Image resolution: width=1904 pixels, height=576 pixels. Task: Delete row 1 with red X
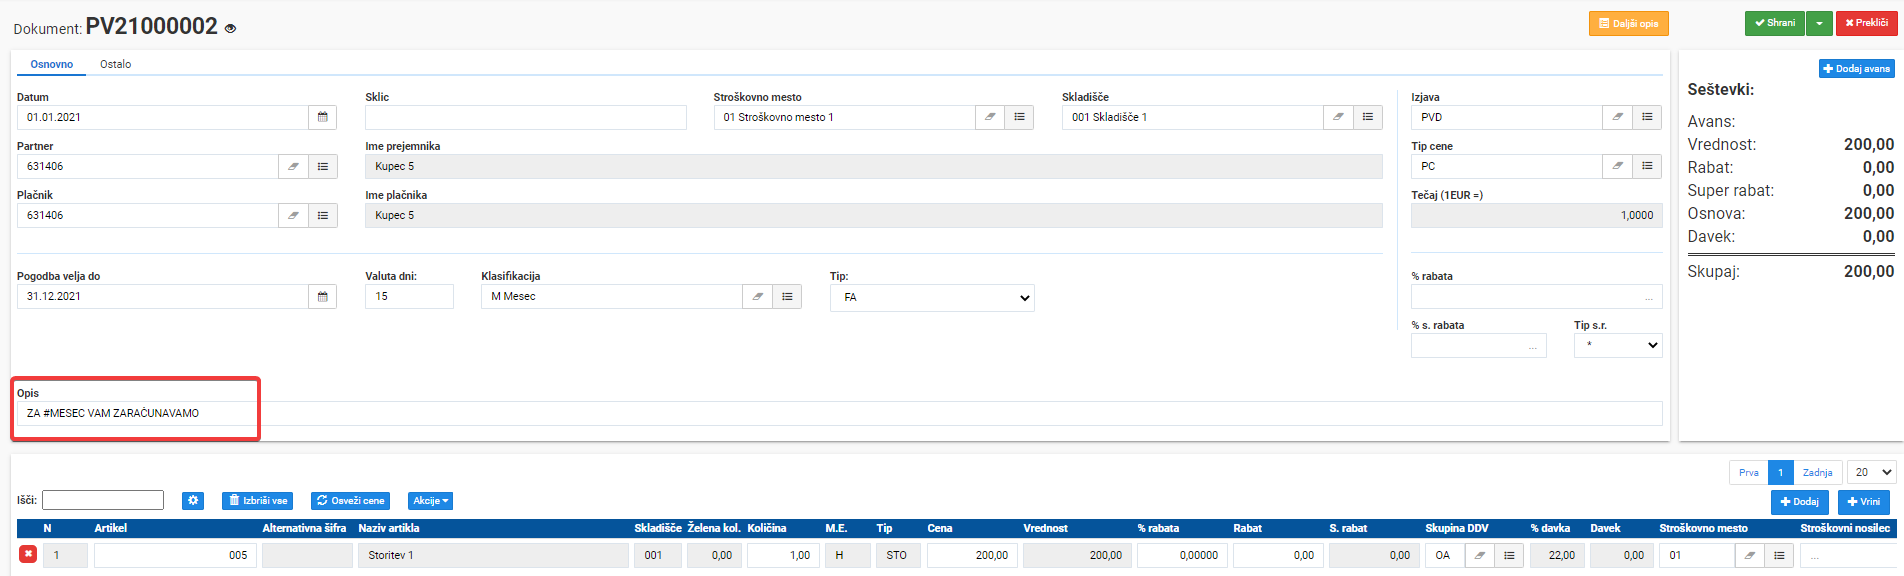(28, 554)
